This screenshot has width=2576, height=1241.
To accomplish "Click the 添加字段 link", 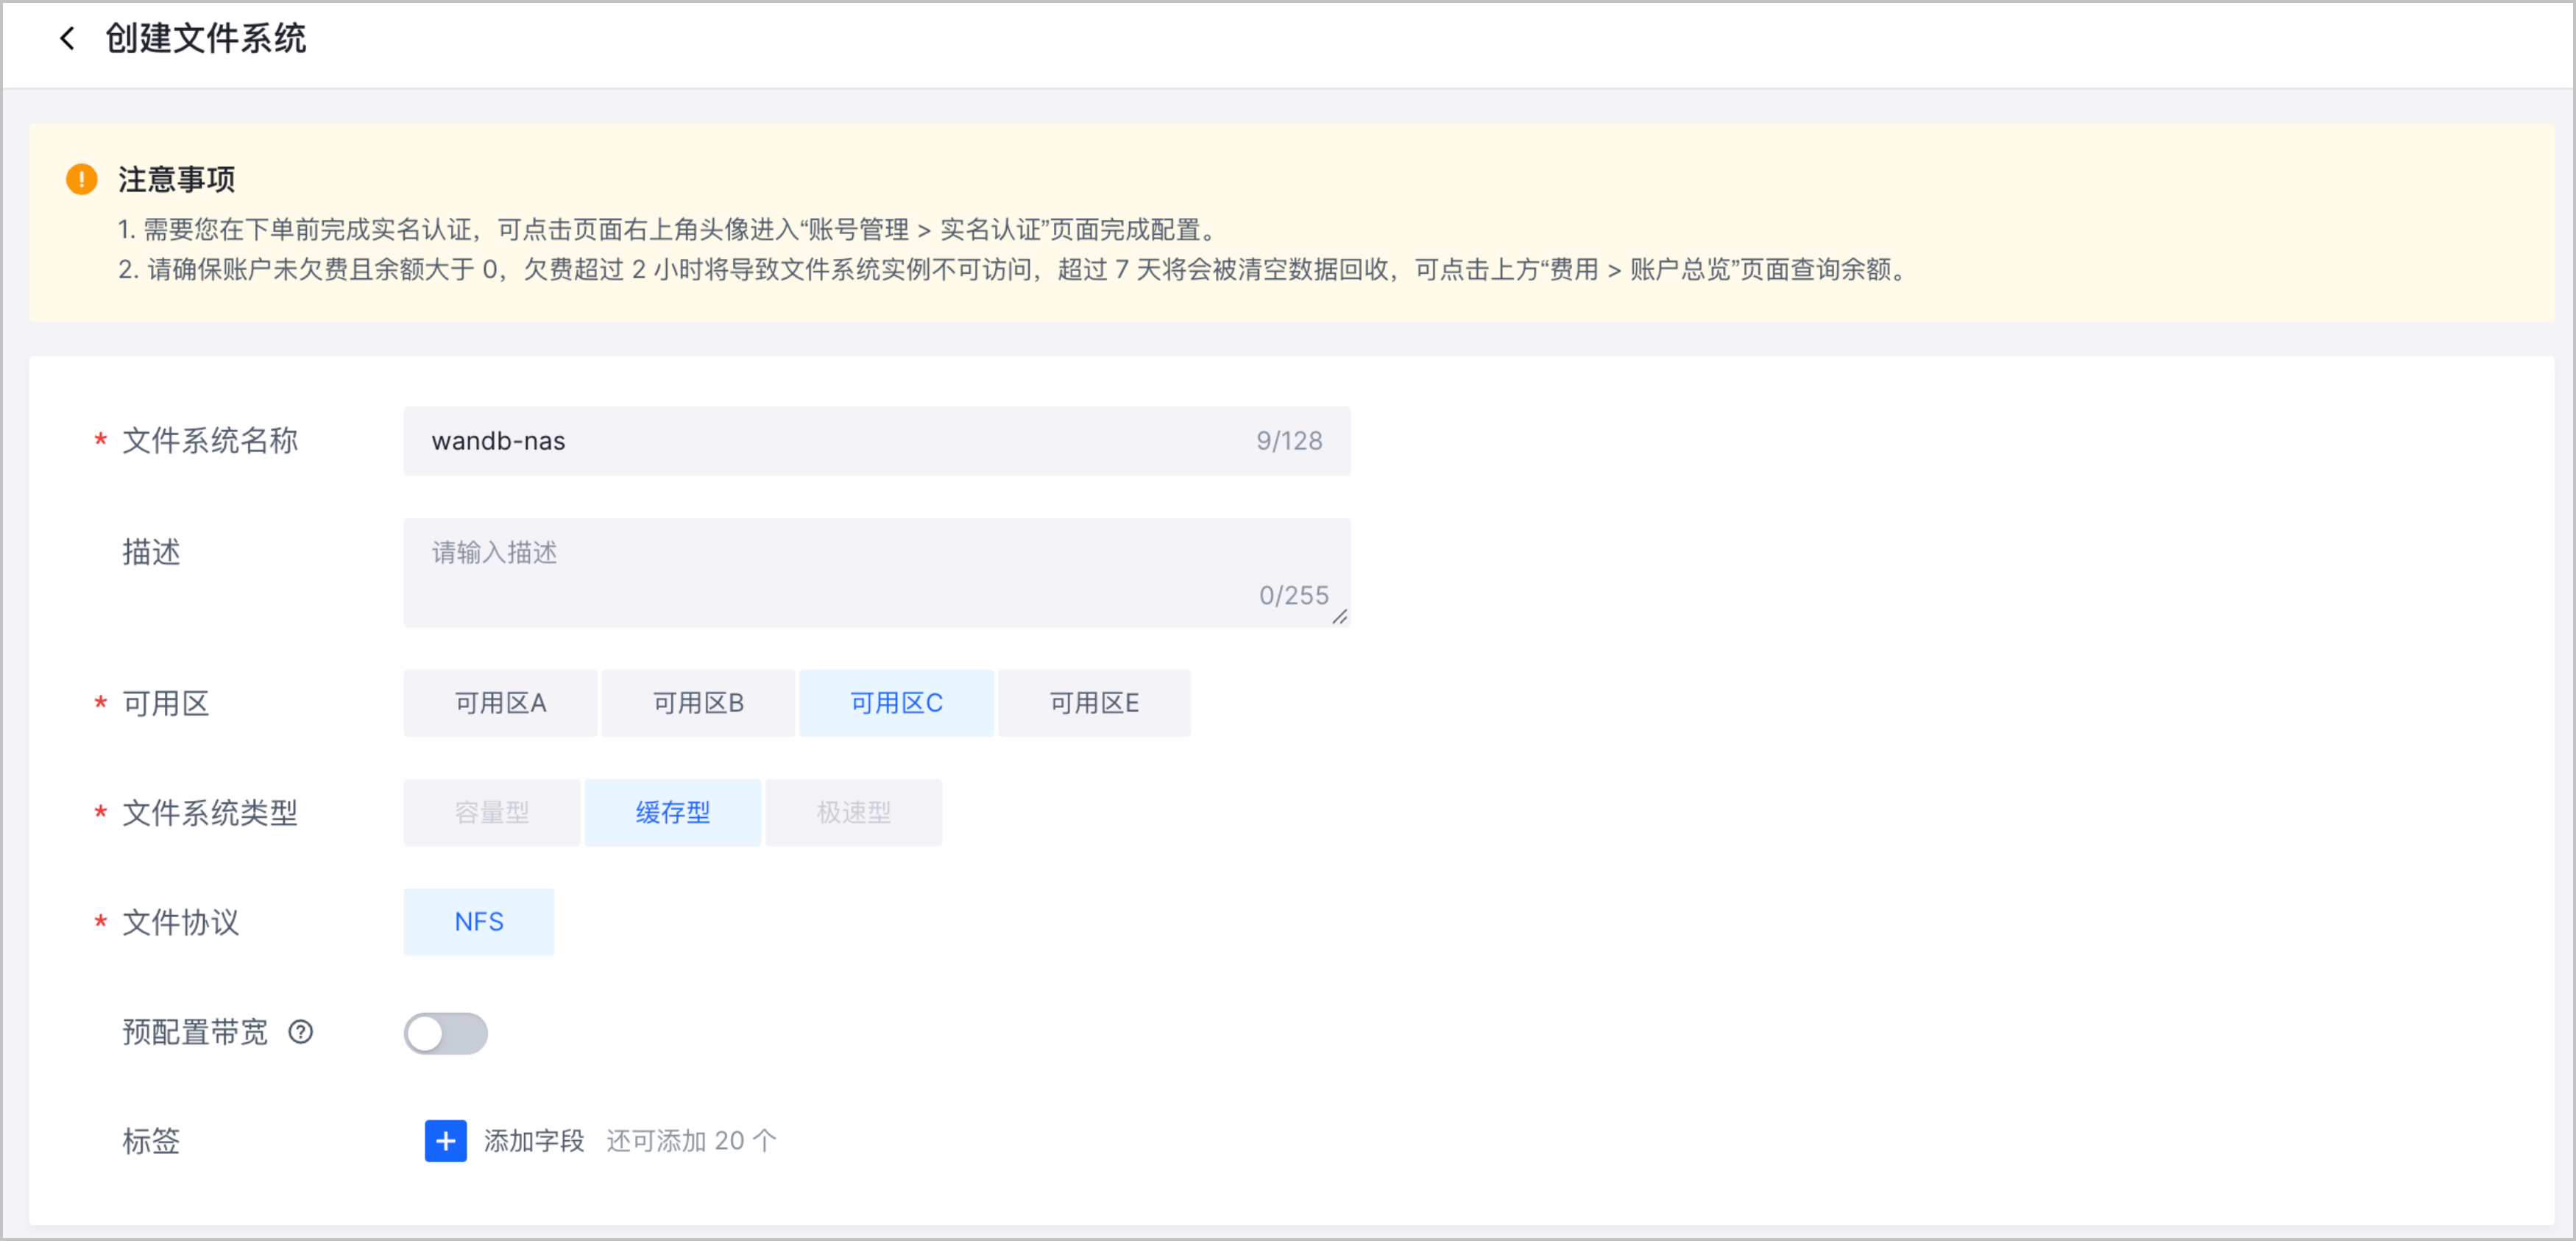I will point(534,1140).
